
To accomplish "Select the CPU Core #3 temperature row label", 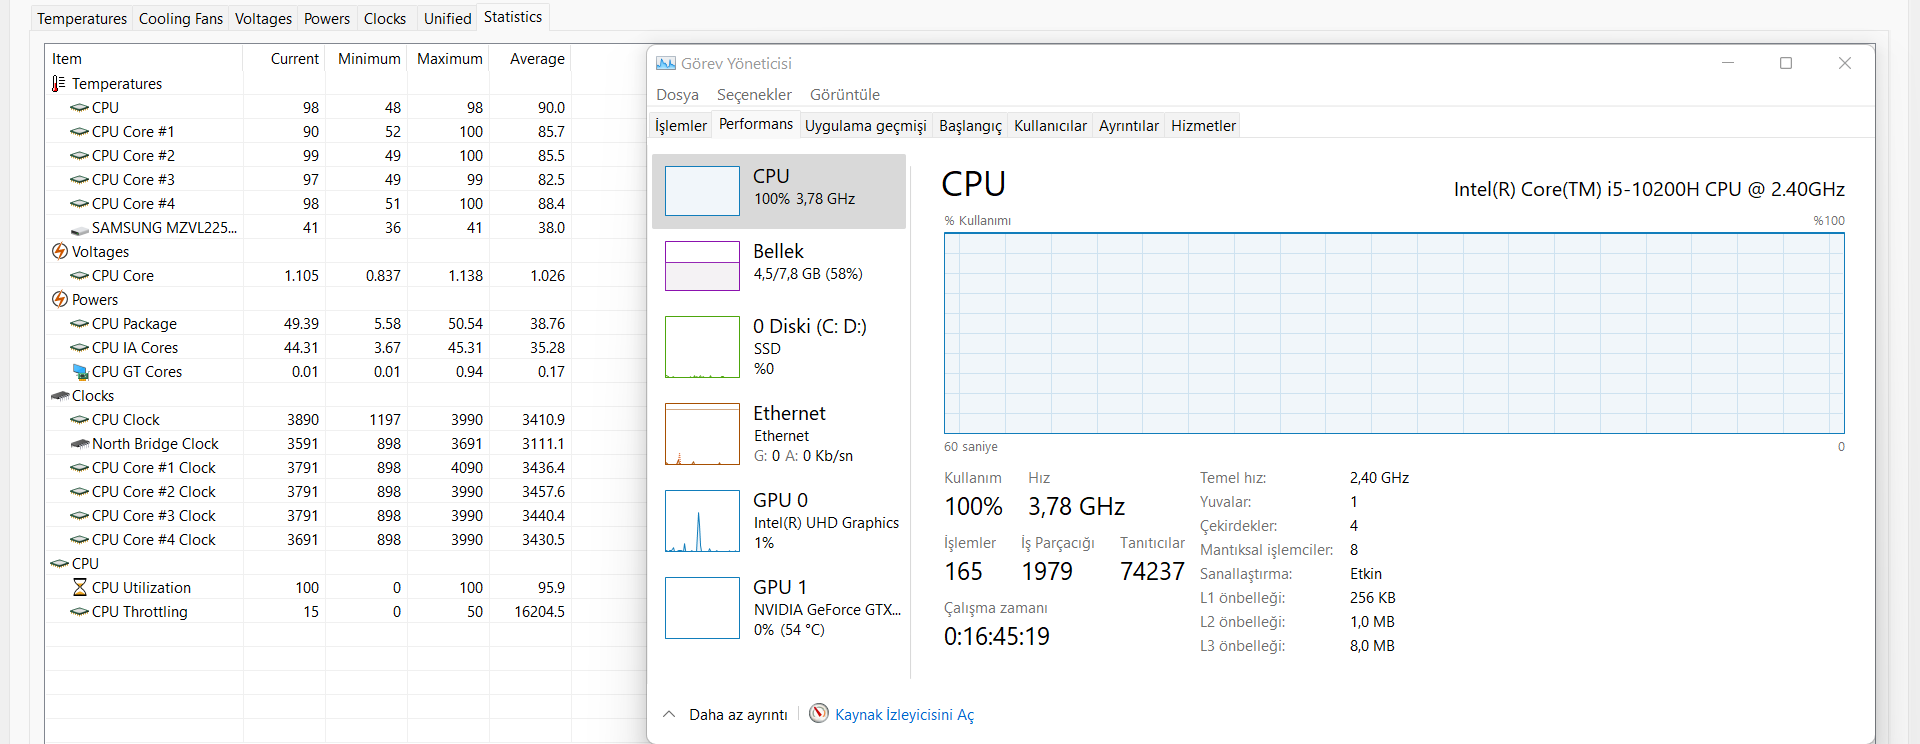I will coord(133,180).
